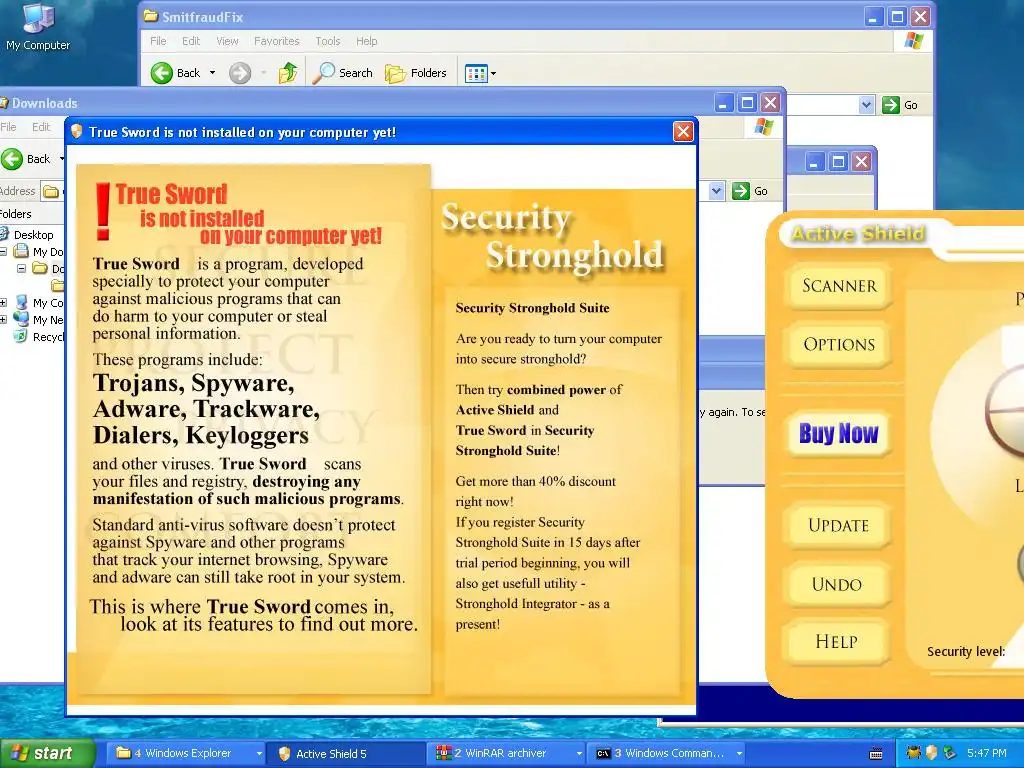Switch to Active Shield 5 taskbar button
This screenshot has width=1024, height=768.
(x=346, y=753)
